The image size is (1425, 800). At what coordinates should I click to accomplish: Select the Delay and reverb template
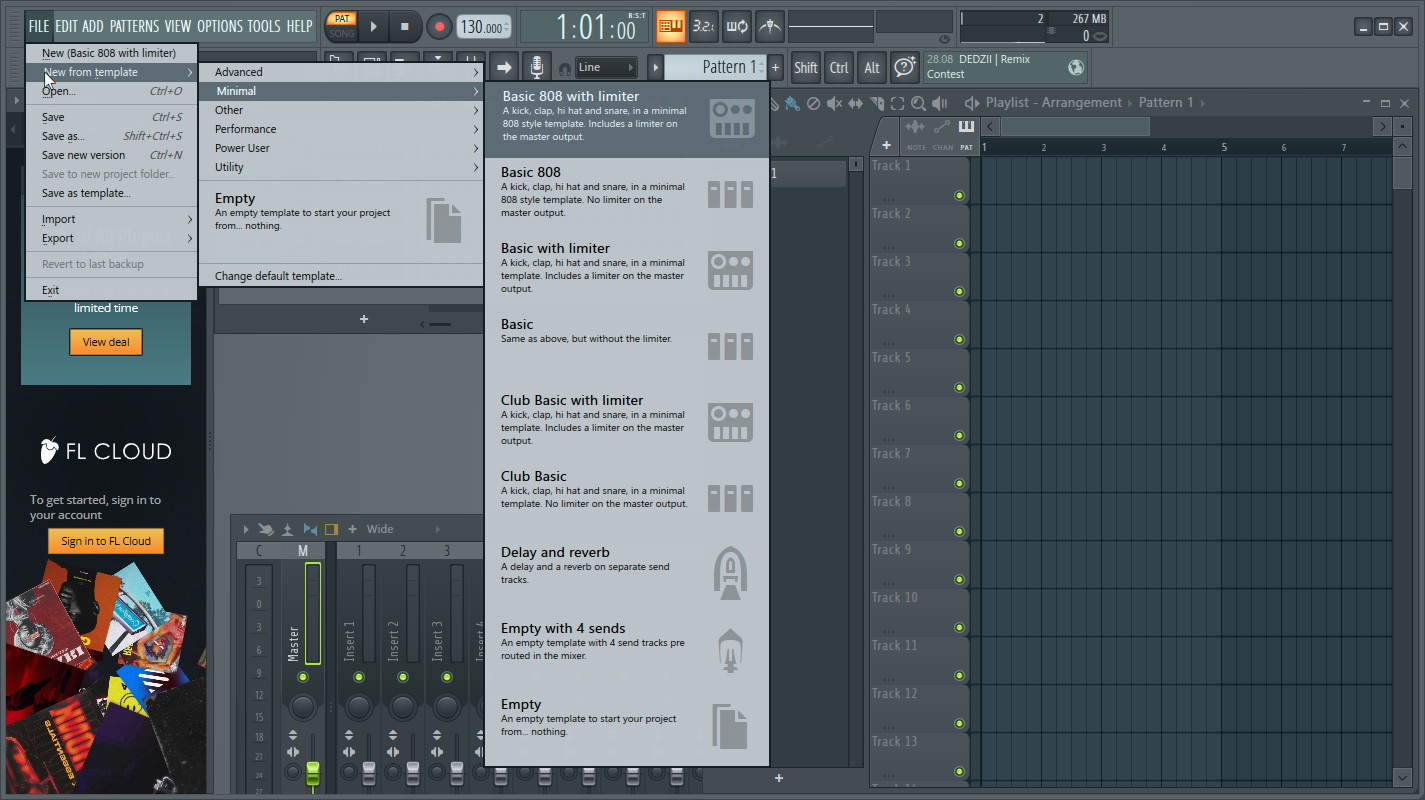pyautogui.click(x=627, y=572)
